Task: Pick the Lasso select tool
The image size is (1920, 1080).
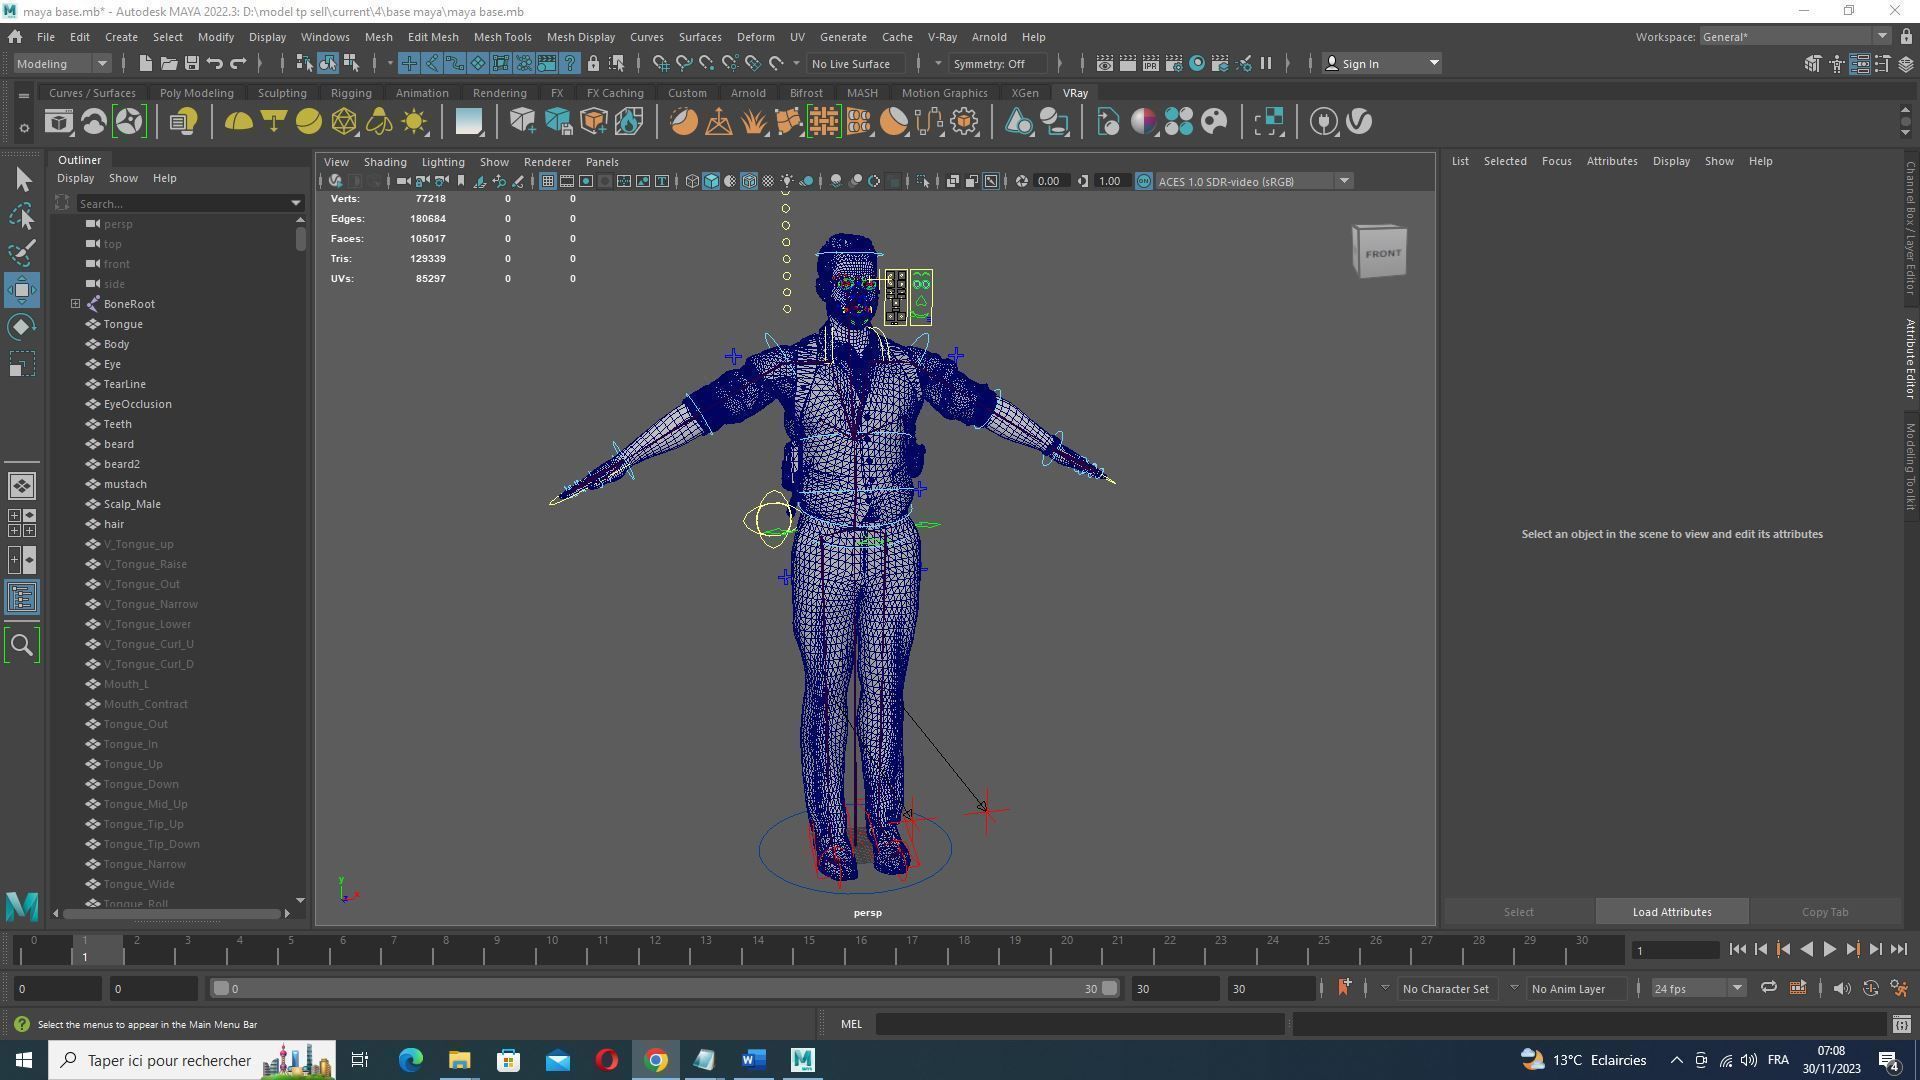Action: pyautogui.click(x=22, y=216)
